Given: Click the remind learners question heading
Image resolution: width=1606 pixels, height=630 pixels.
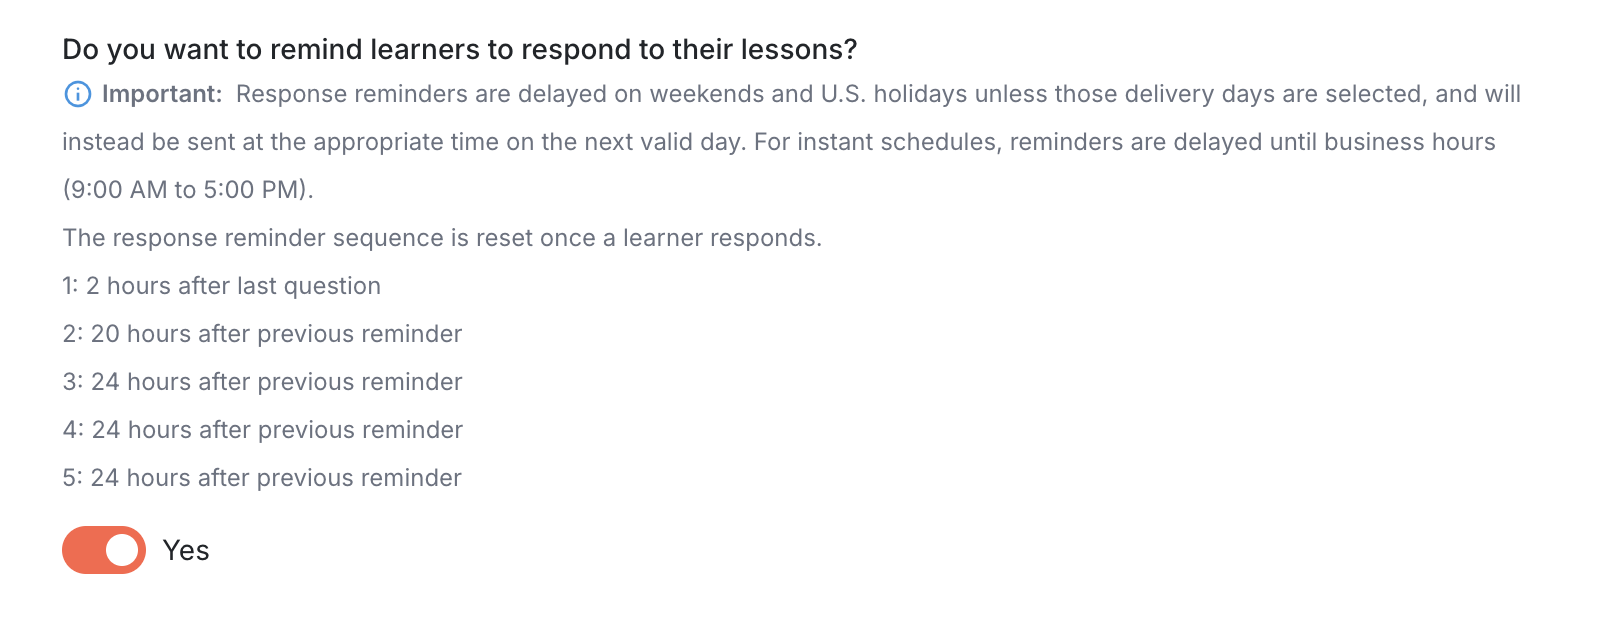Looking at the screenshot, I should point(460,50).
